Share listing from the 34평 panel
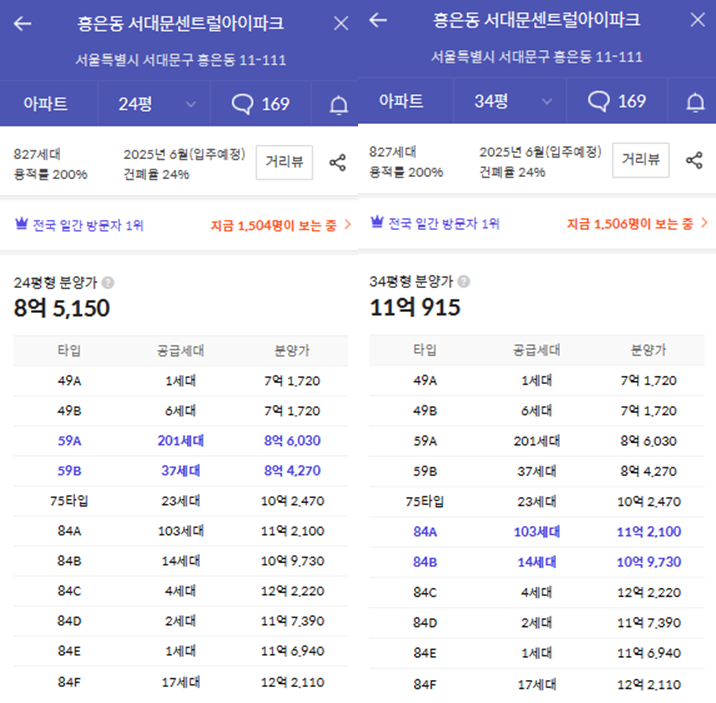 click(x=694, y=160)
